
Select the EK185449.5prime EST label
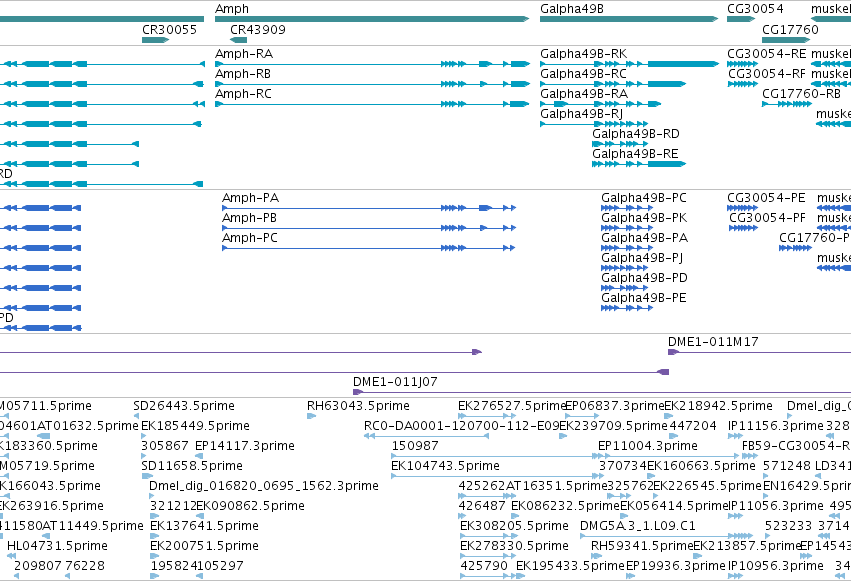click(x=195, y=426)
